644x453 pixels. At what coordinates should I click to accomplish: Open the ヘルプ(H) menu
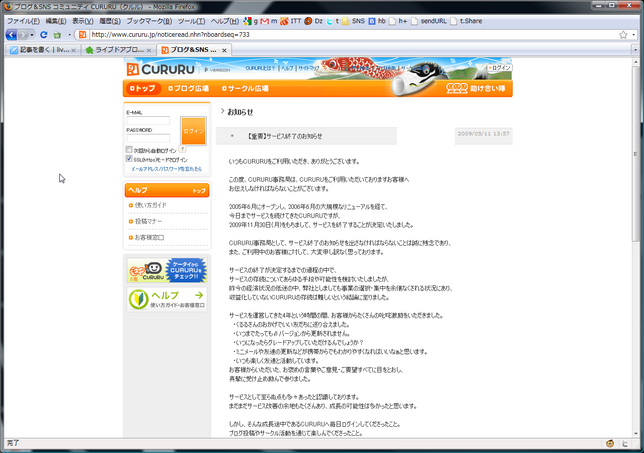coord(225,21)
